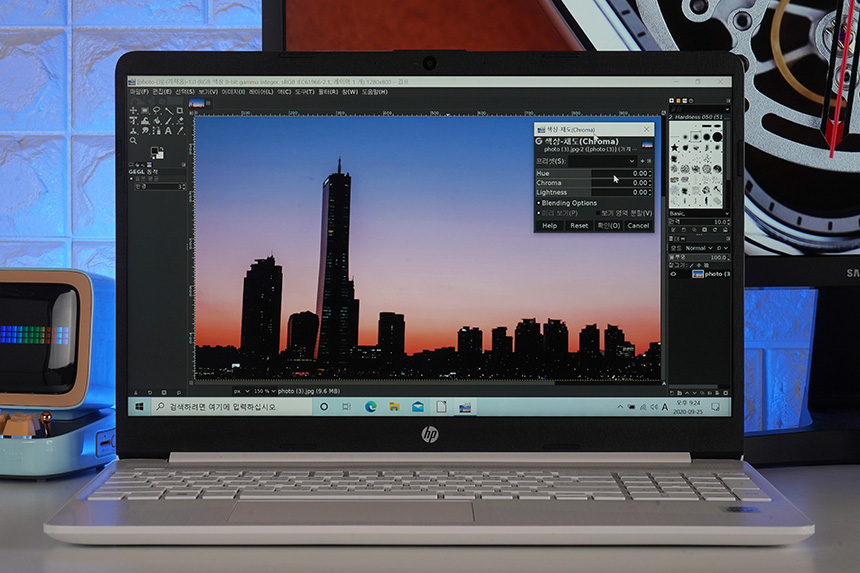Select the Unified Transform tool
860x573 pixels.
pyautogui.click(x=133, y=121)
